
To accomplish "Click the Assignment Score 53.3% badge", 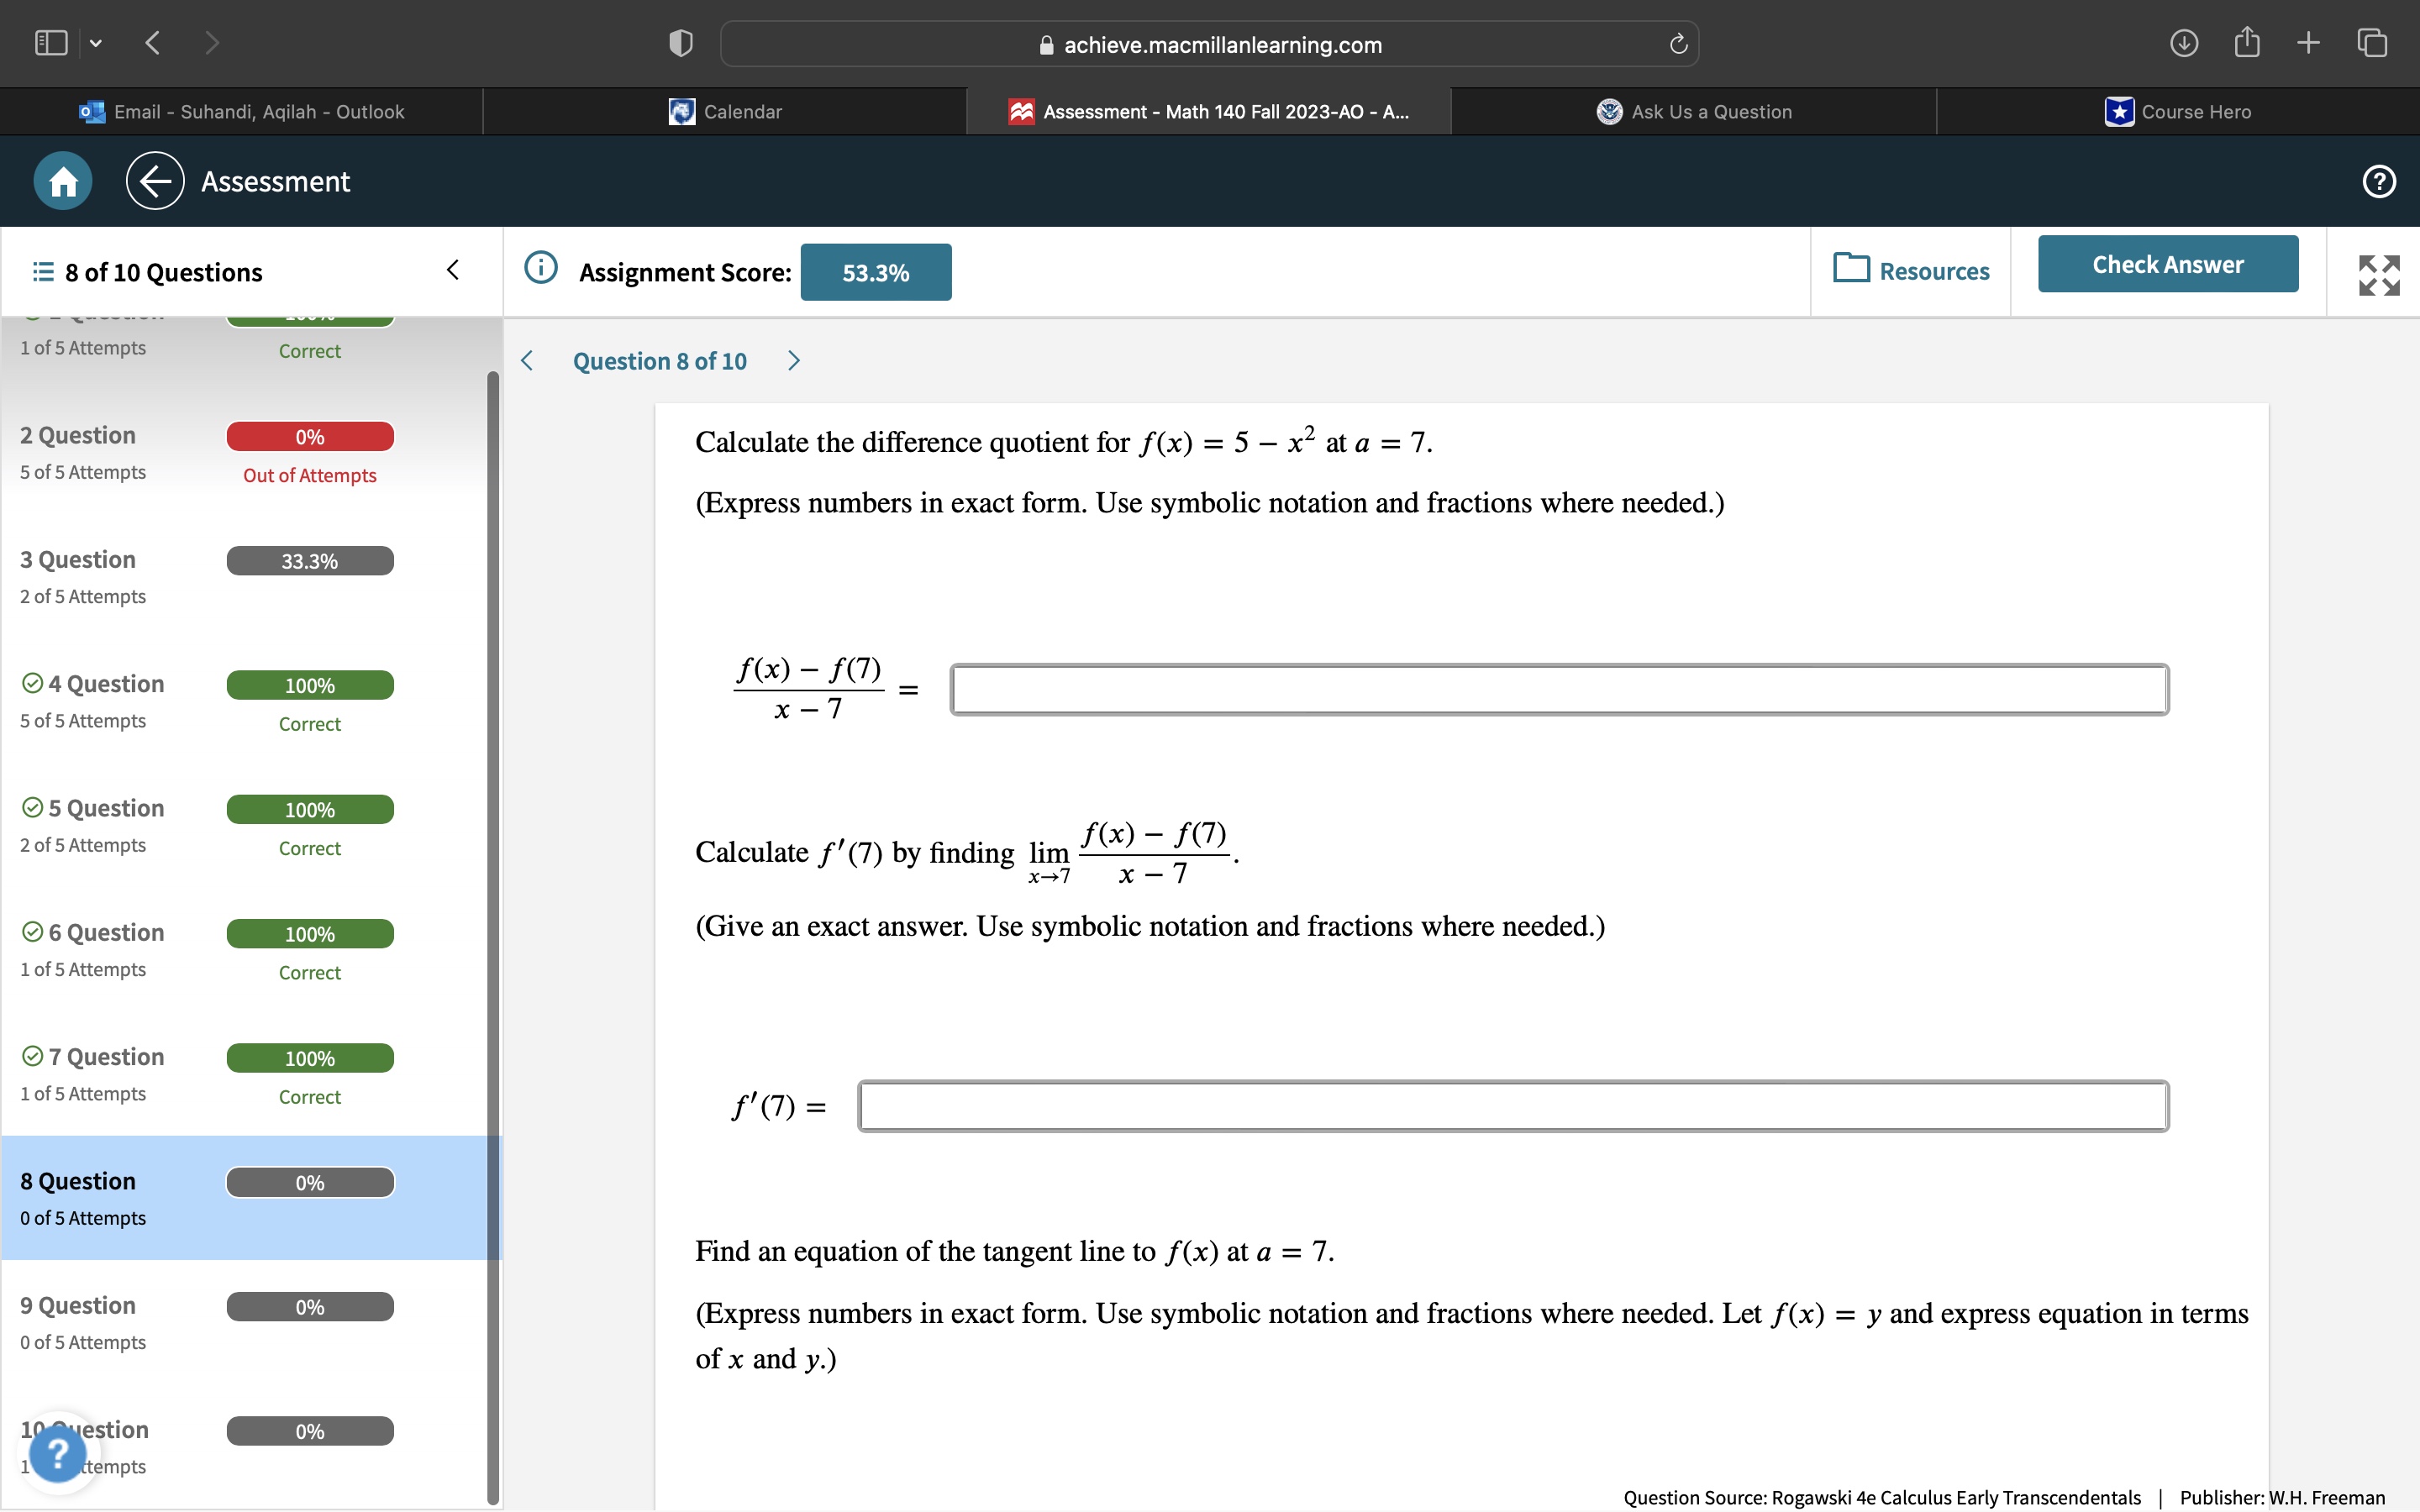I will click(875, 271).
